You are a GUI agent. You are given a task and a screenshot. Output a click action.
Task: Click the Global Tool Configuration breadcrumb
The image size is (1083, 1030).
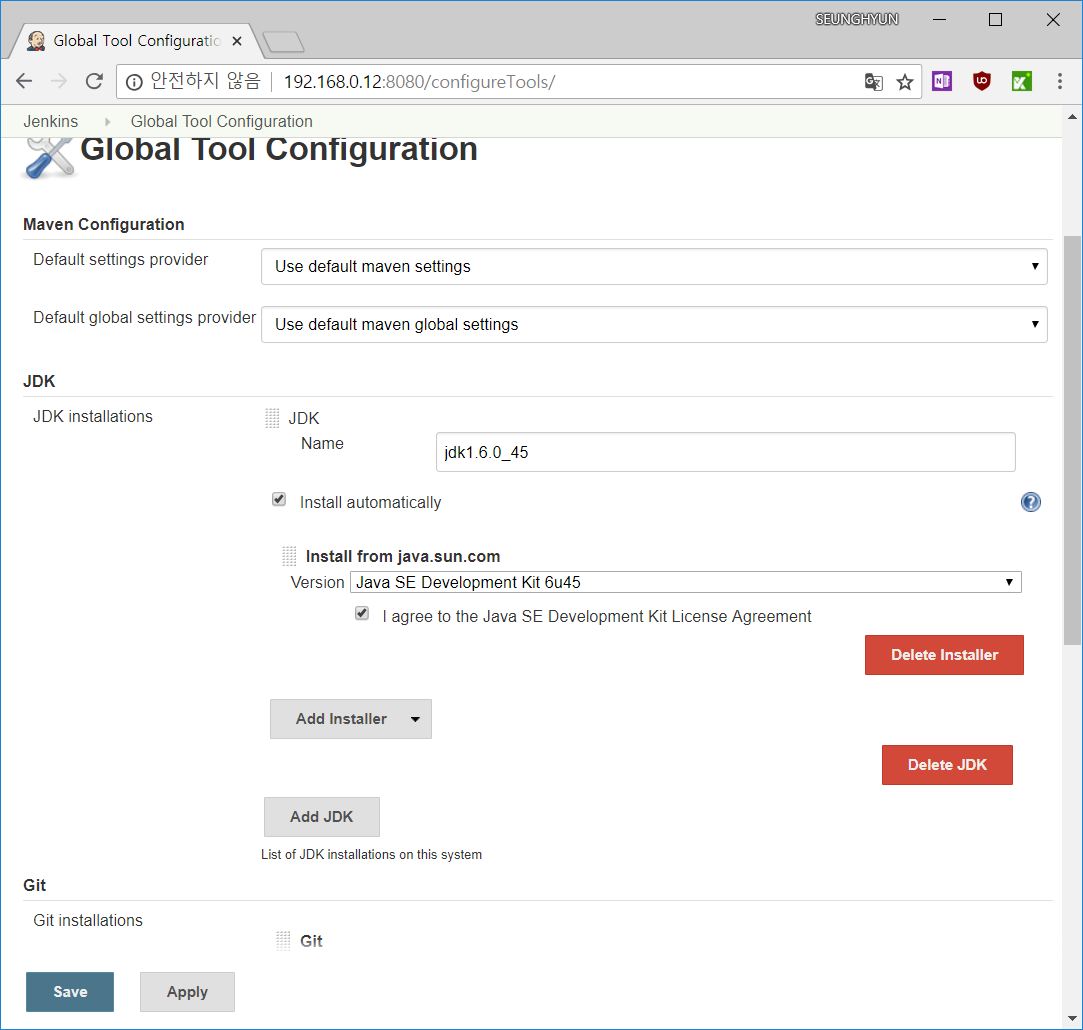(x=222, y=122)
